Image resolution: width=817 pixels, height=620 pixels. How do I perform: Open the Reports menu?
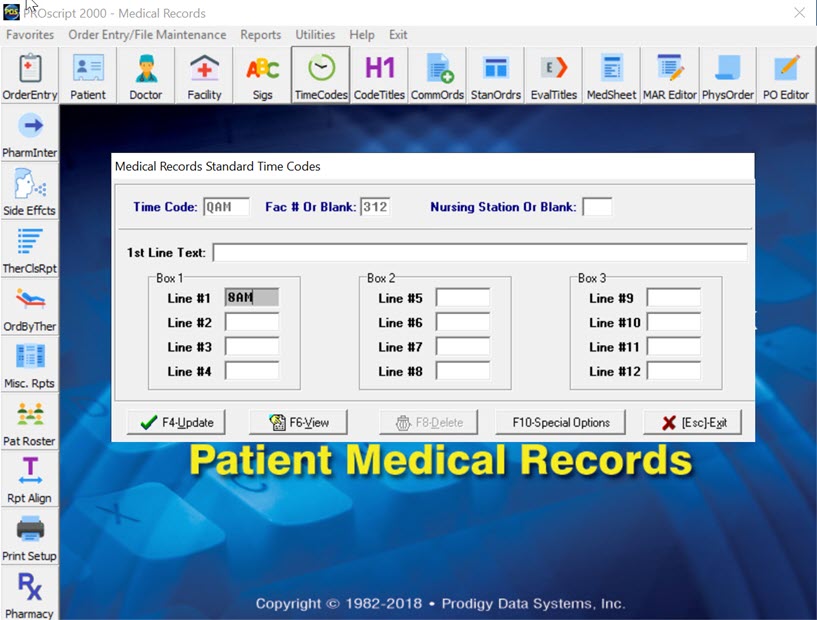coord(260,35)
